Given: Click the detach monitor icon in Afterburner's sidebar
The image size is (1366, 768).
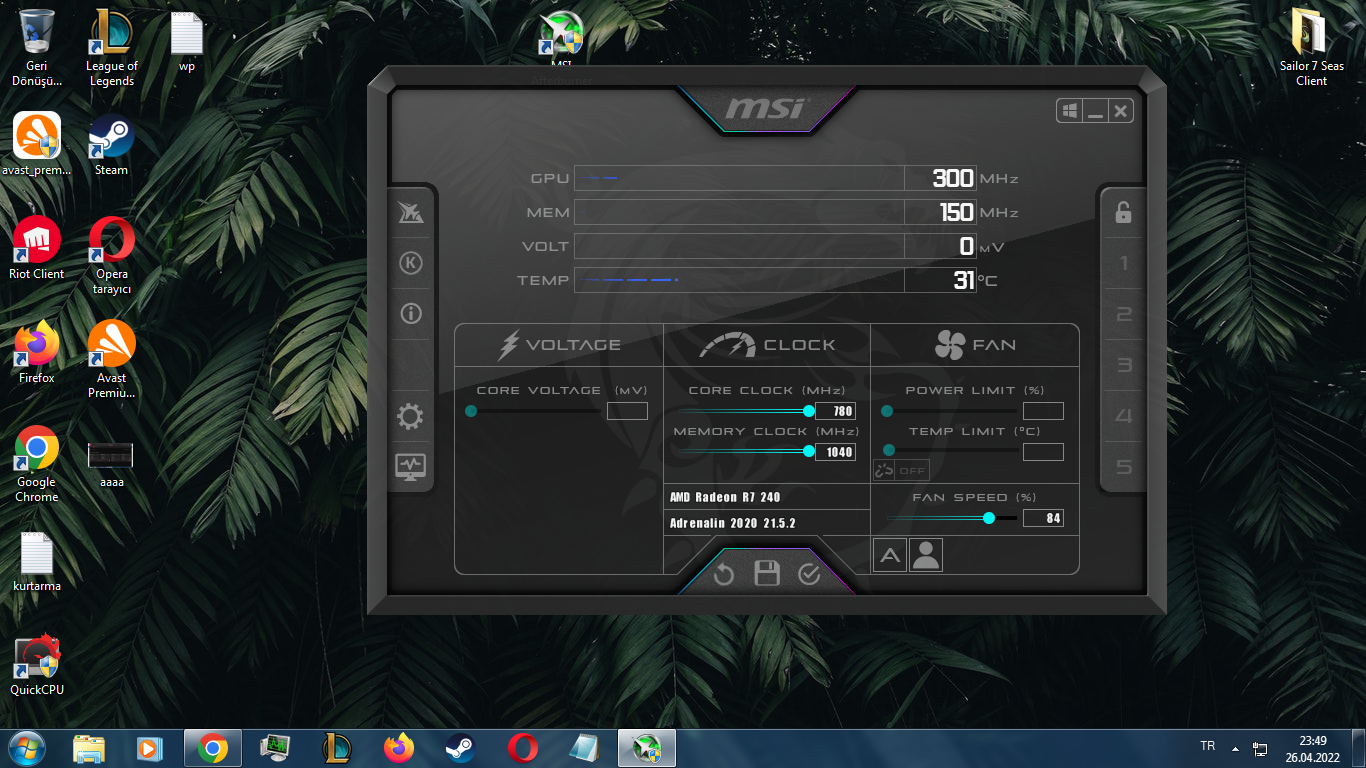Looking at the screenshot, I should (410, 466).
